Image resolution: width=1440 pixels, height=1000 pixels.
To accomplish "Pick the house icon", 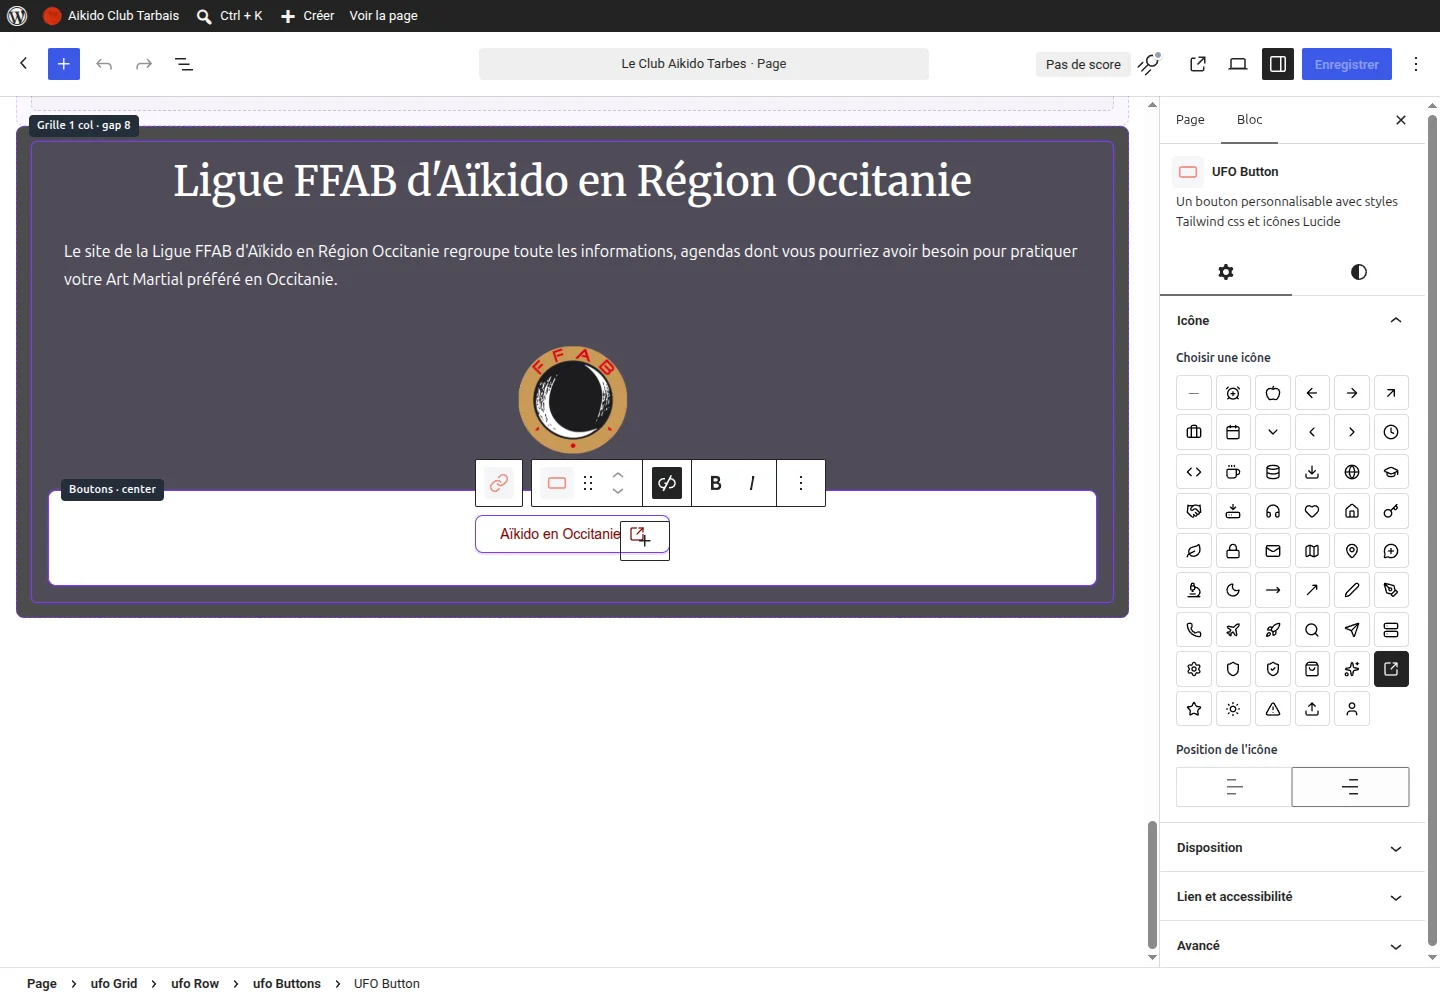I will coord(1352,511).
